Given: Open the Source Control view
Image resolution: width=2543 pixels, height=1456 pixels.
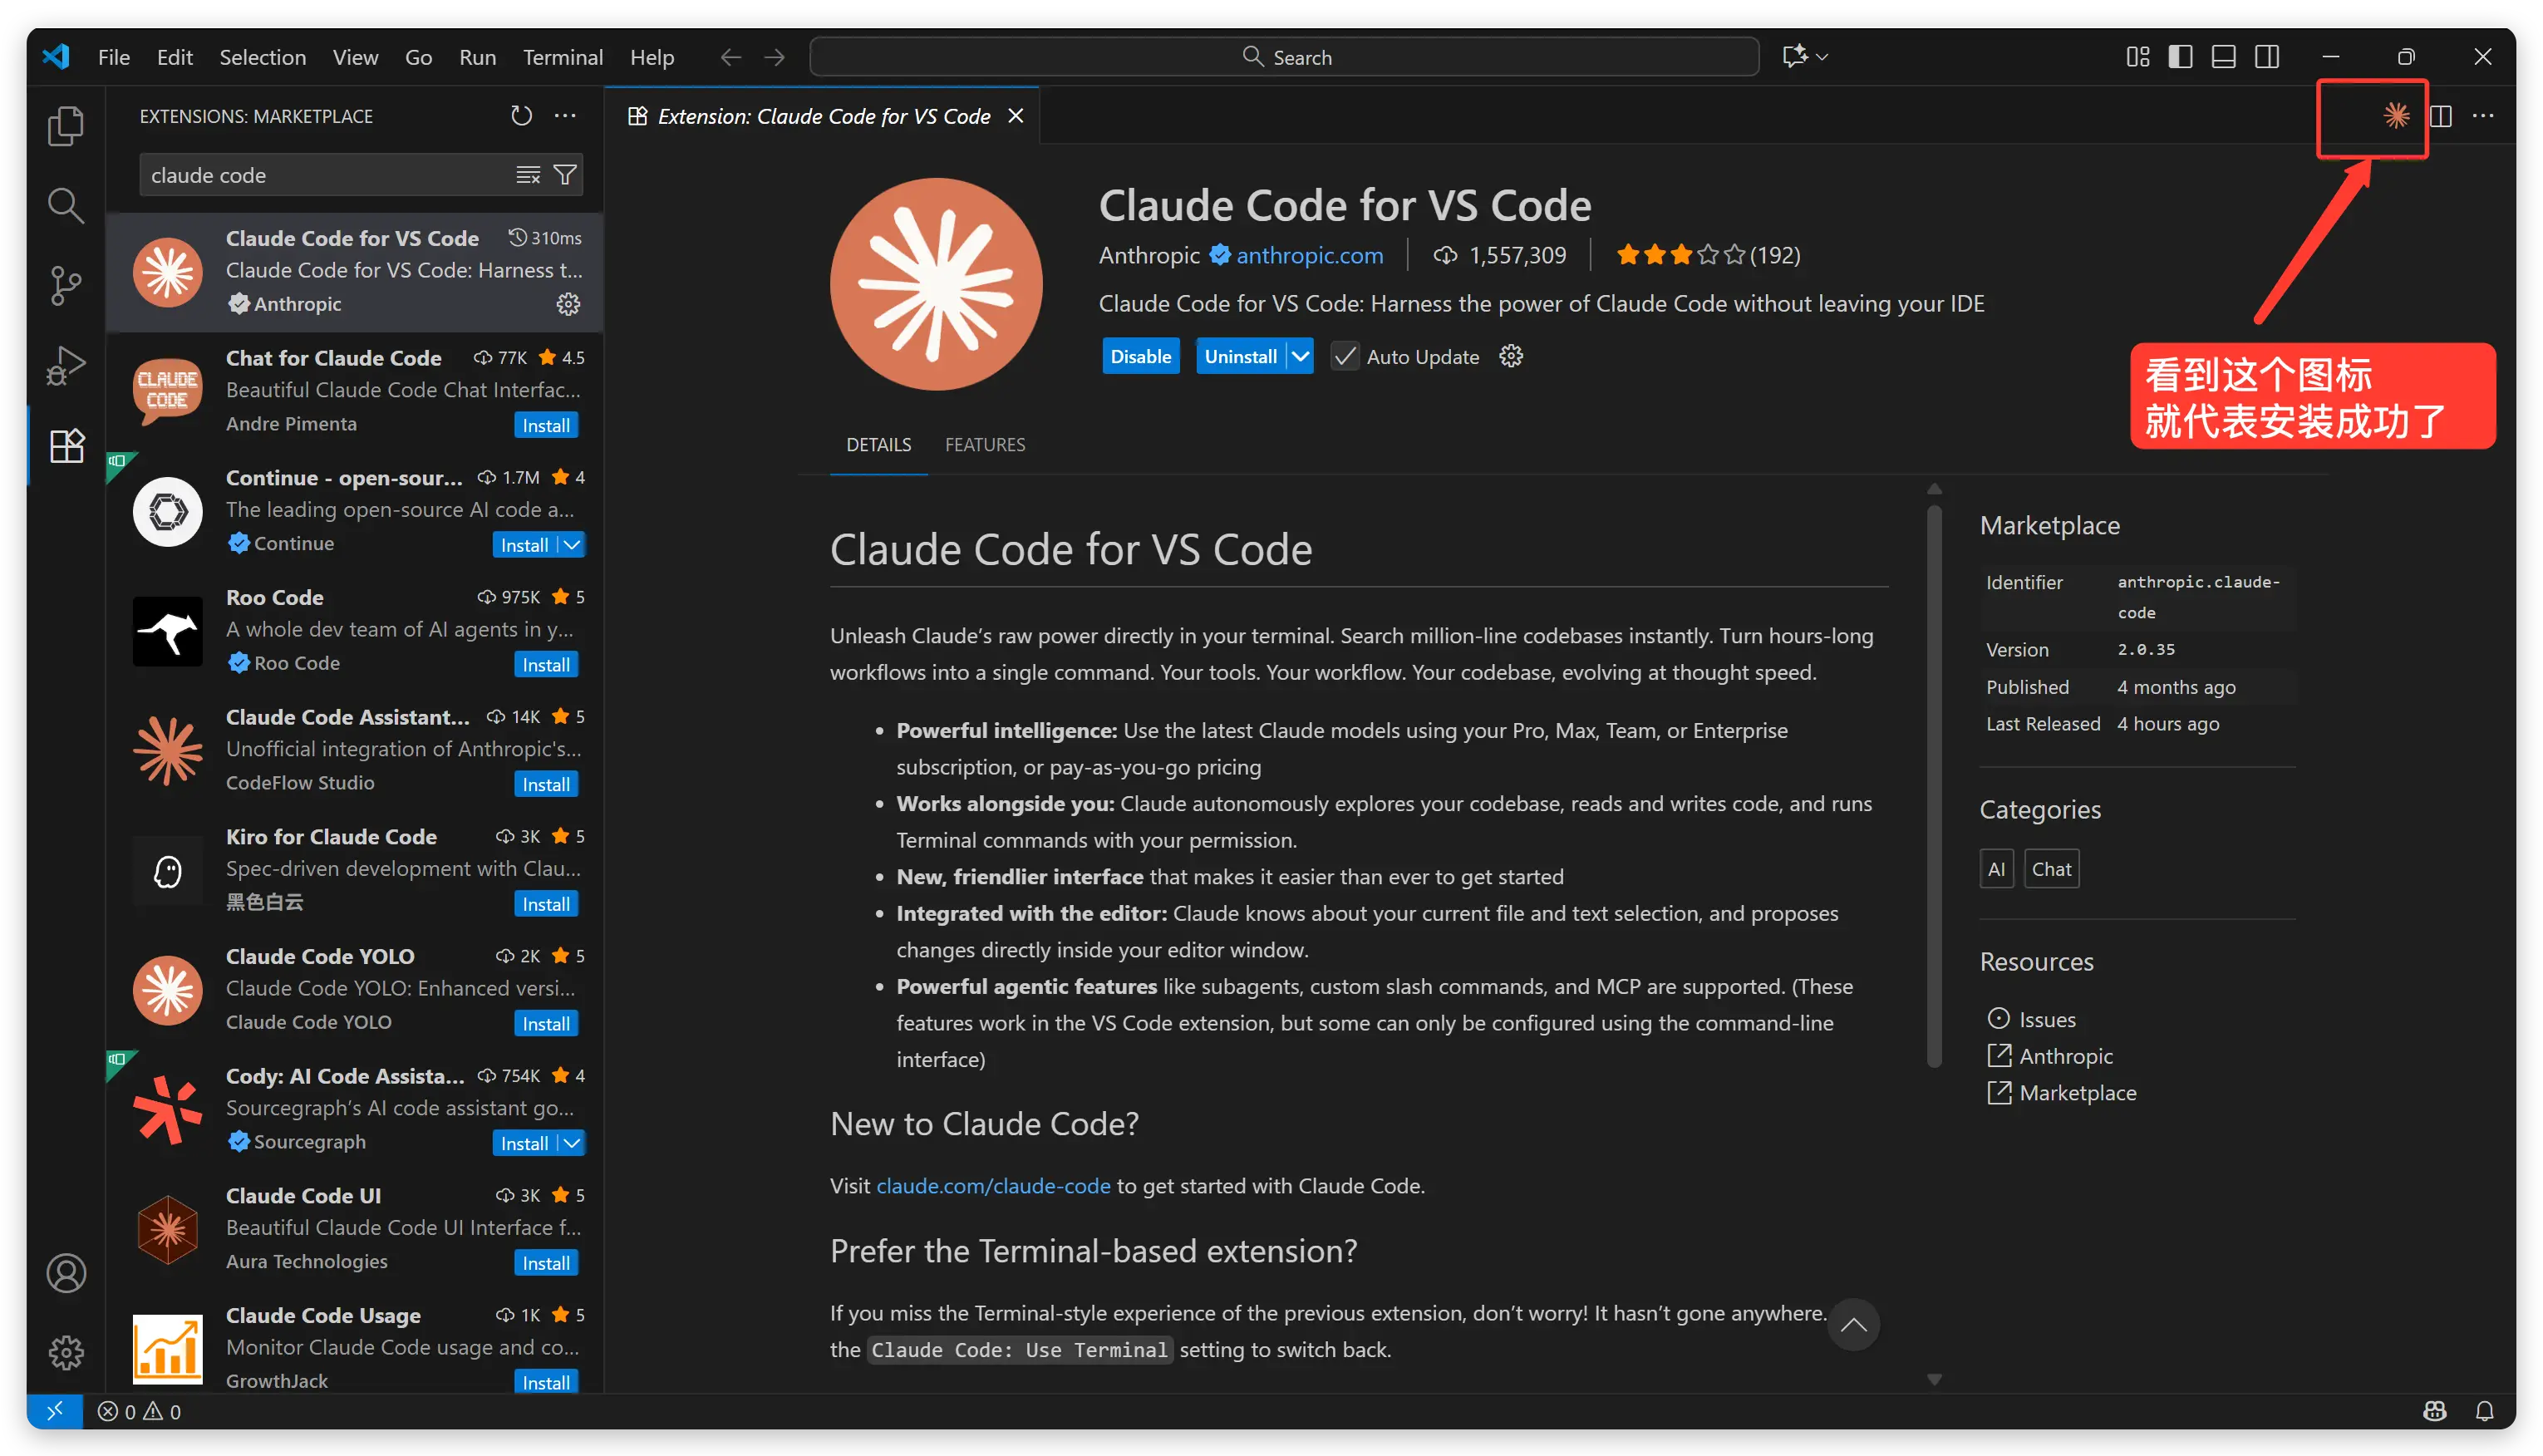Looking at the screenshot, I should pos(66,285).
